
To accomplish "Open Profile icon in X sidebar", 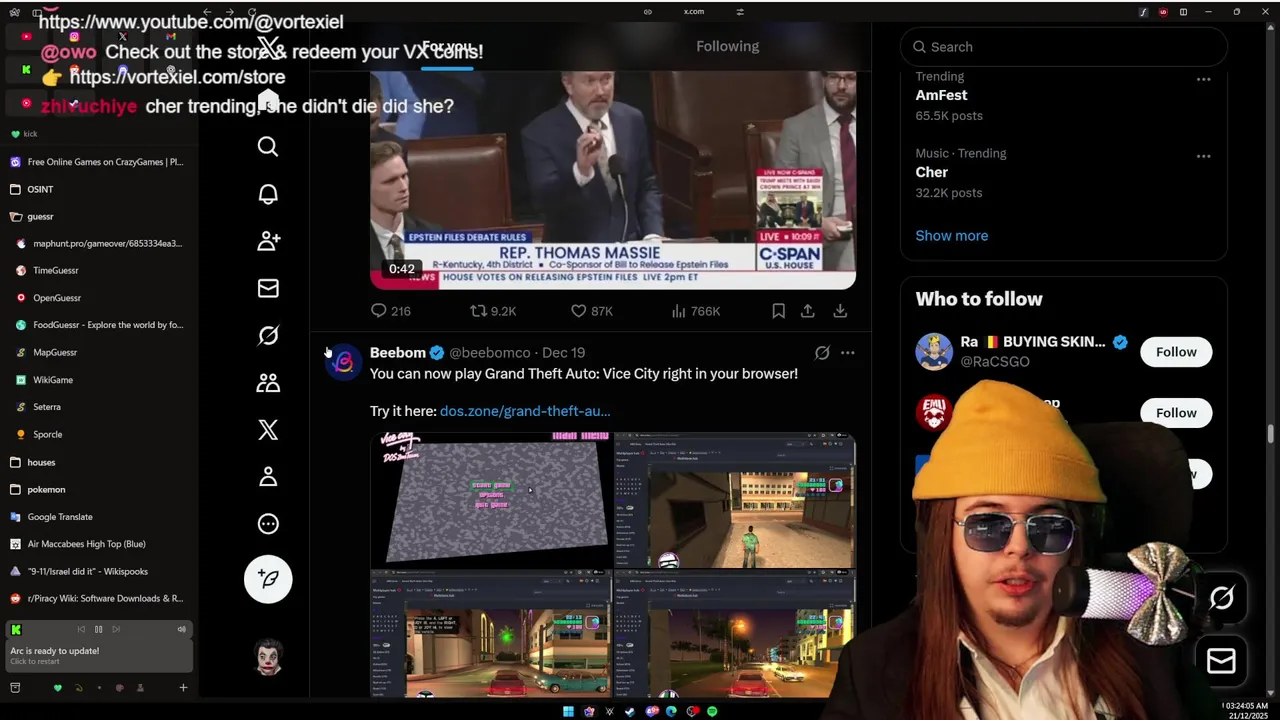I will click(x=268, y=477).
